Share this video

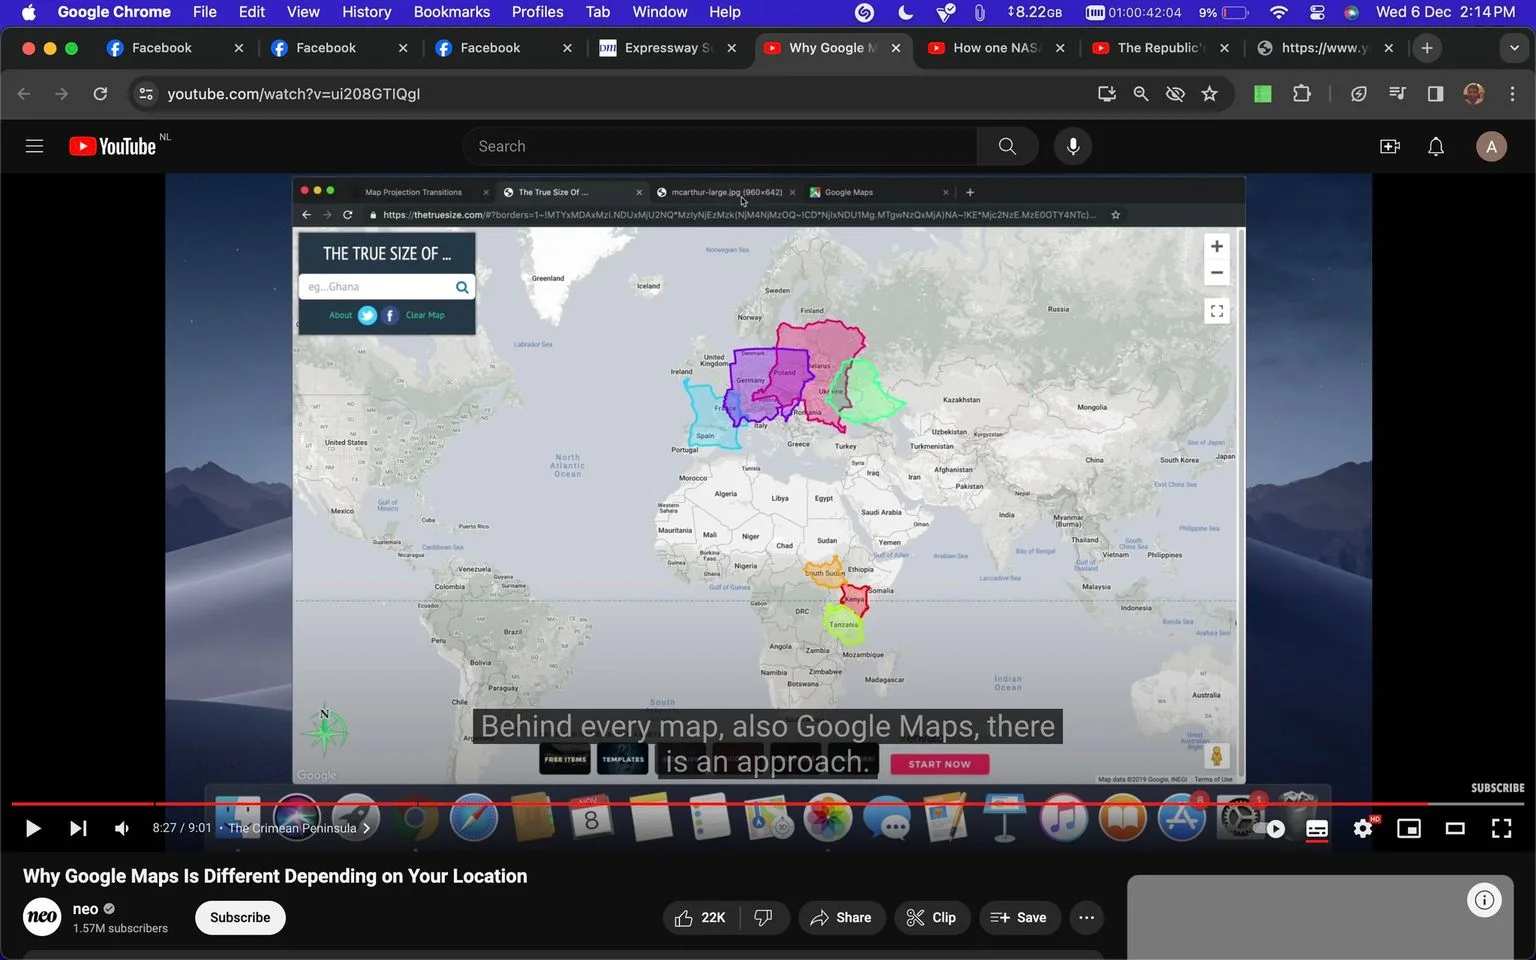[x=841, y=917]
